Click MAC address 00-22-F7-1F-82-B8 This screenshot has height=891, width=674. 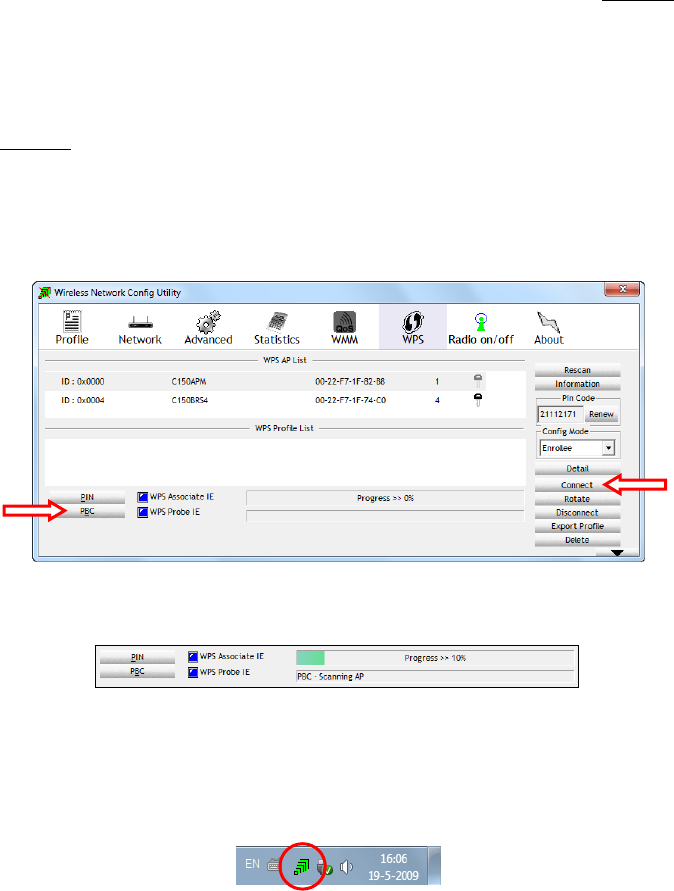[x=350, y=381]
